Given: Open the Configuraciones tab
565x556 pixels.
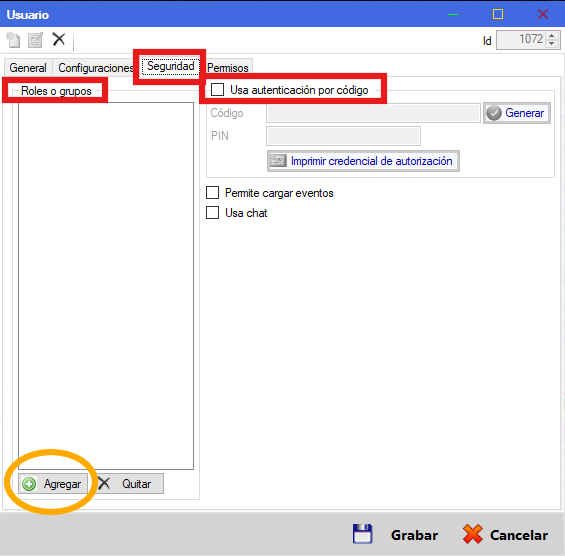Looking at the screenshot, I should tap(94, 68).
